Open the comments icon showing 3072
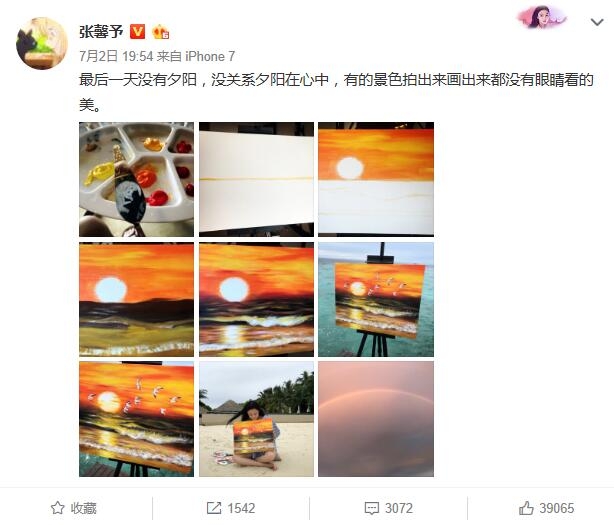Screen dimensions: 614x525 pyautogui.click(x=388, y=508)
